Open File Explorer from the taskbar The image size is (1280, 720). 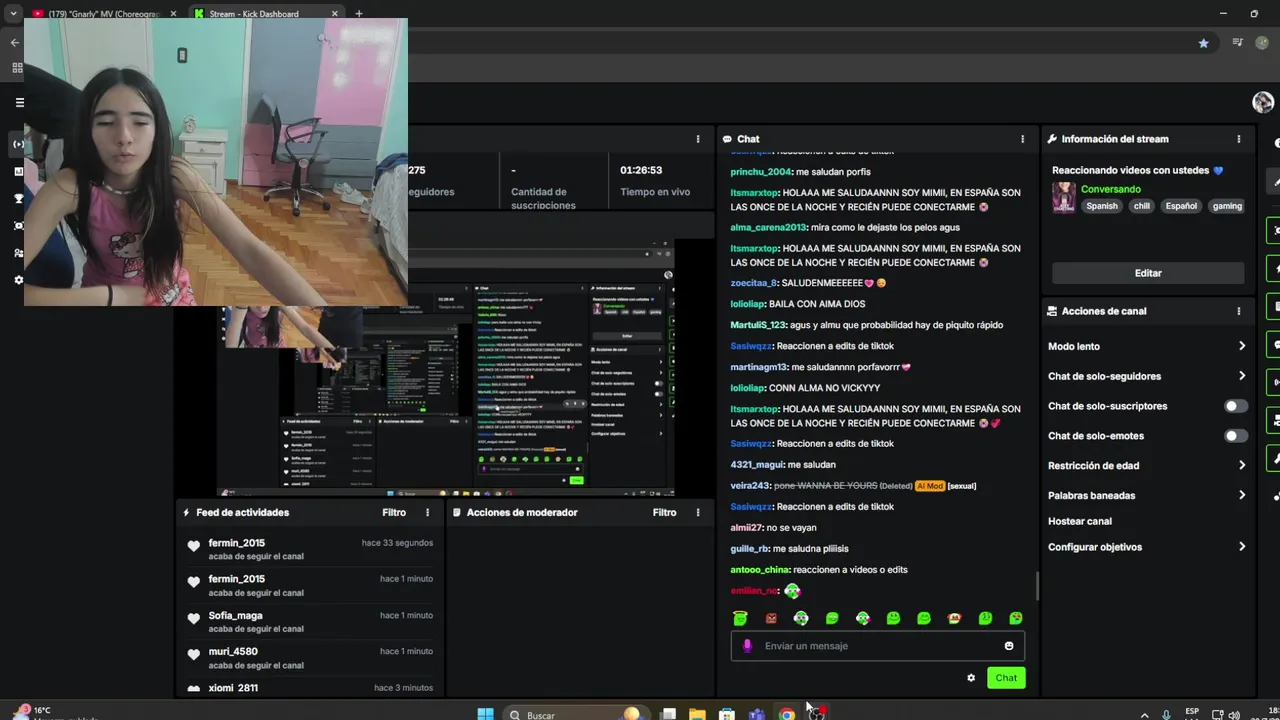click(x=697, y=714)
